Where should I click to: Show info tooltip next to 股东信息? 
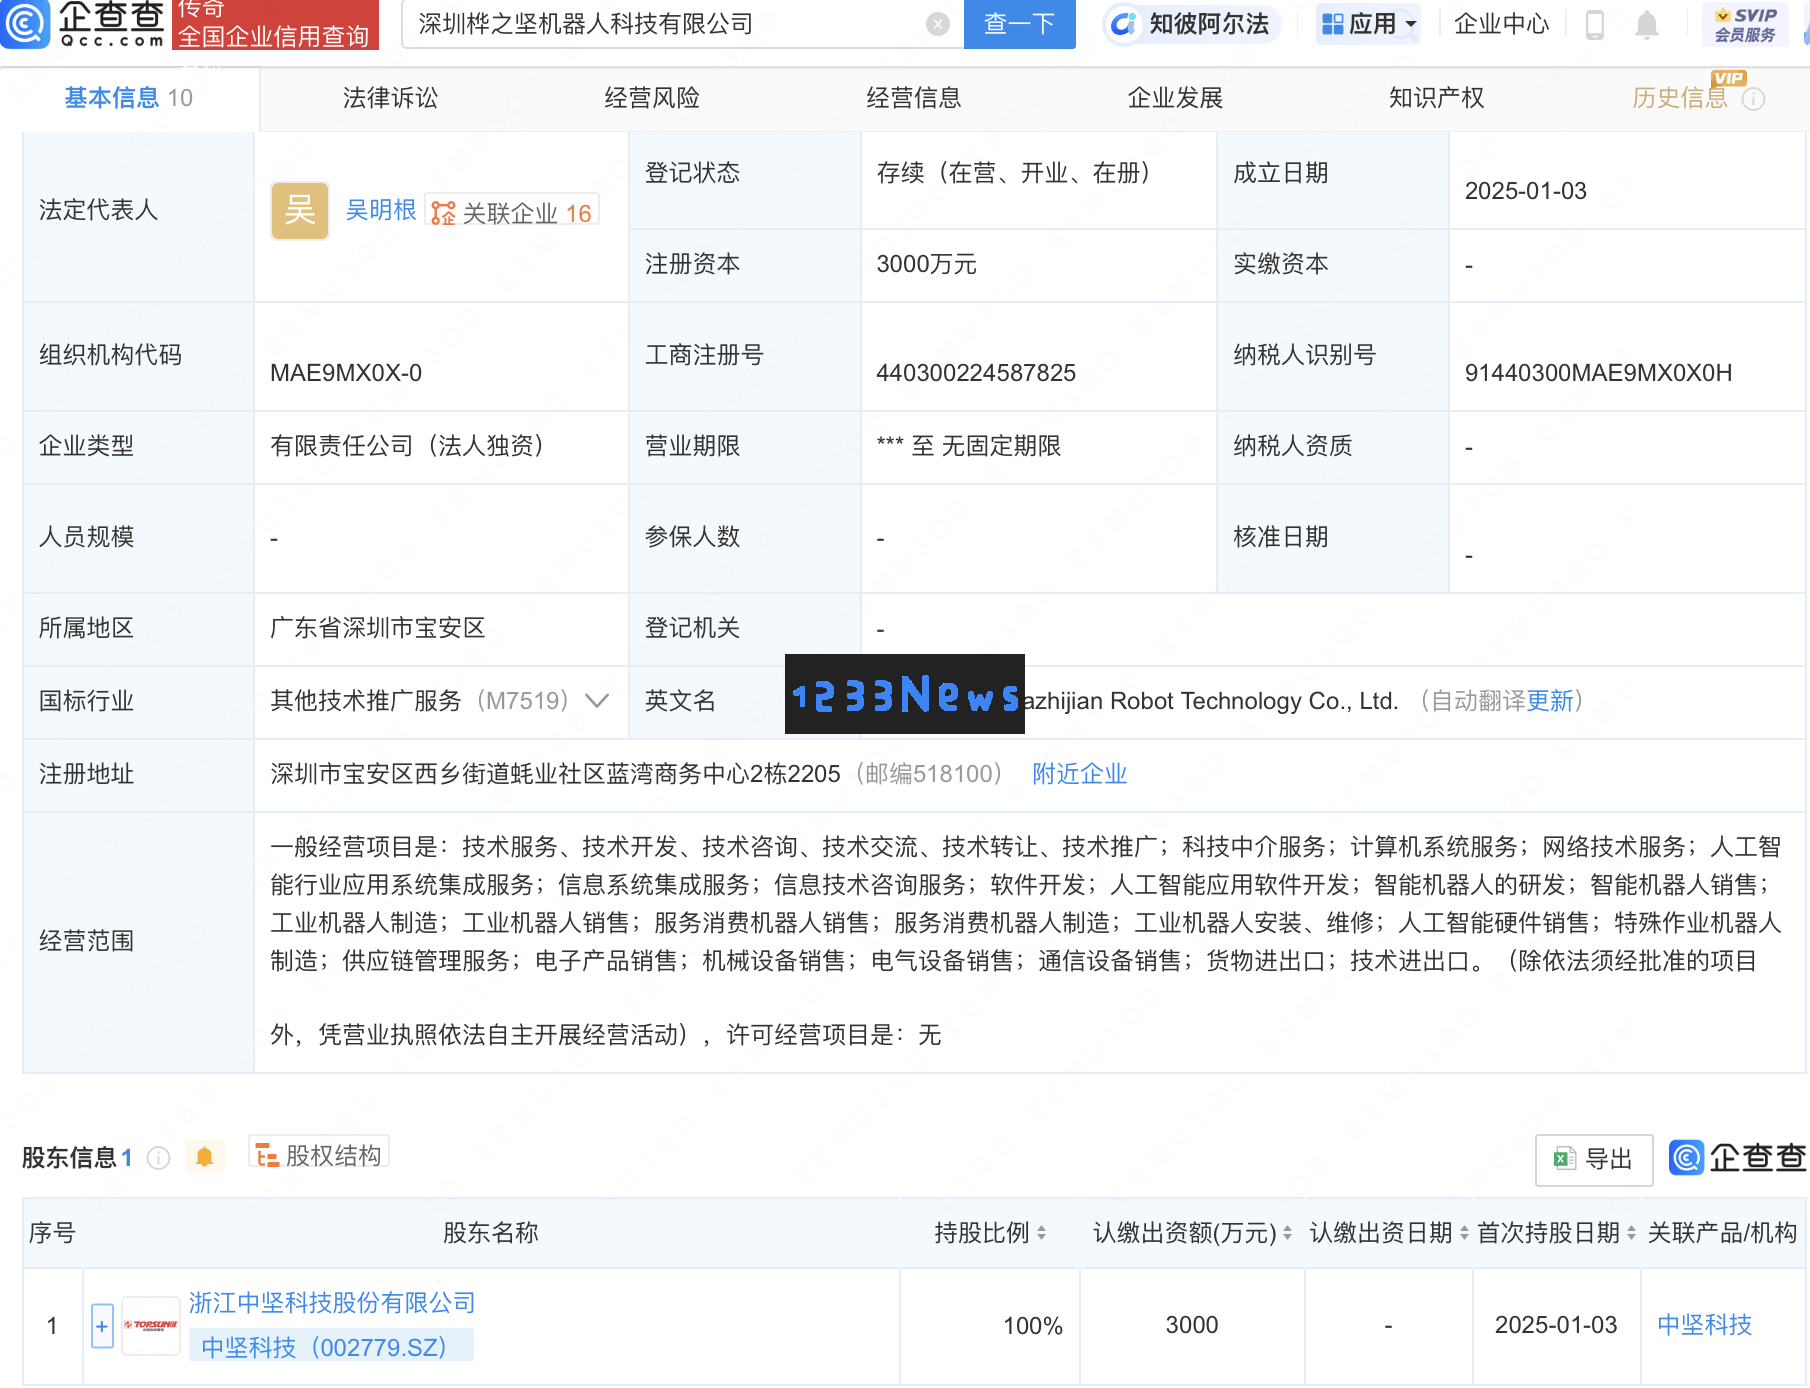tap(158, 1158)
